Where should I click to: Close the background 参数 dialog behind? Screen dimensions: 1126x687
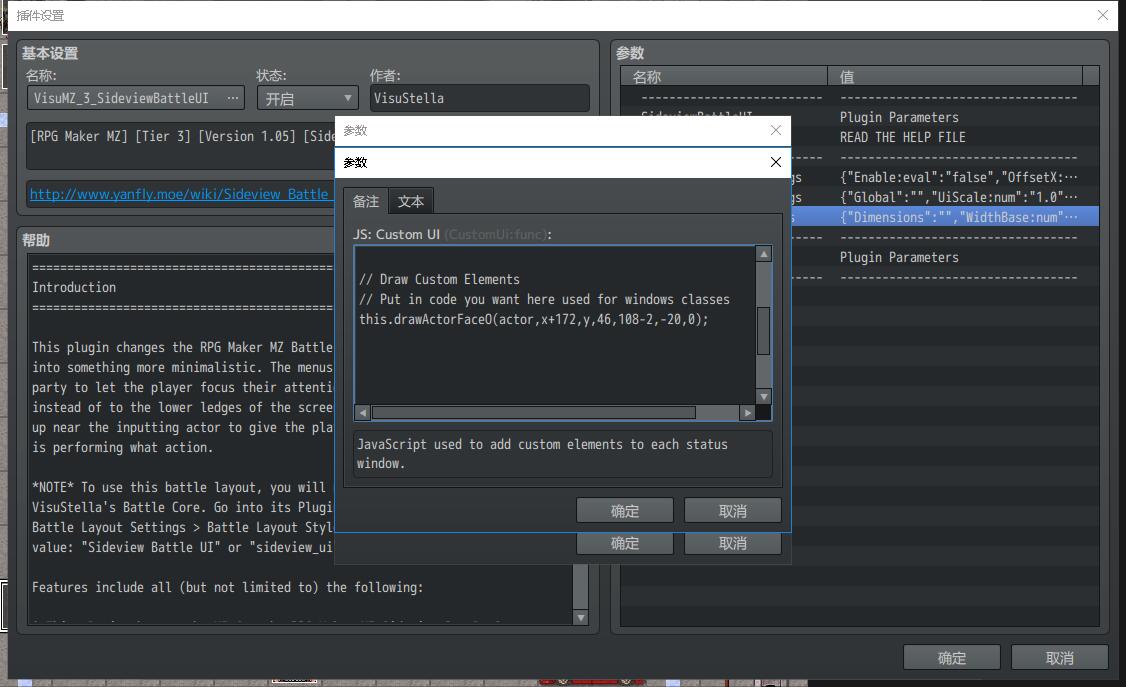(x=776, y=130)
